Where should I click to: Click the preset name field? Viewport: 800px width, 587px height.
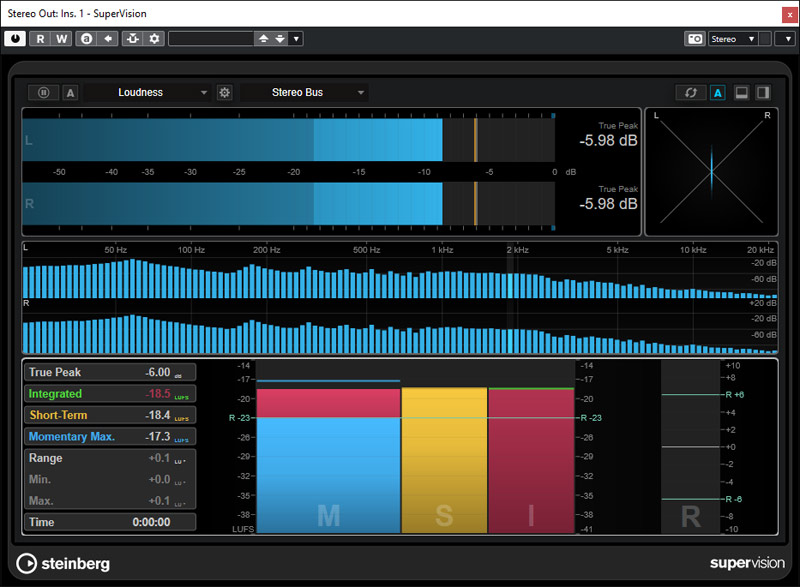pyautogui.click(x=211, y=39)
